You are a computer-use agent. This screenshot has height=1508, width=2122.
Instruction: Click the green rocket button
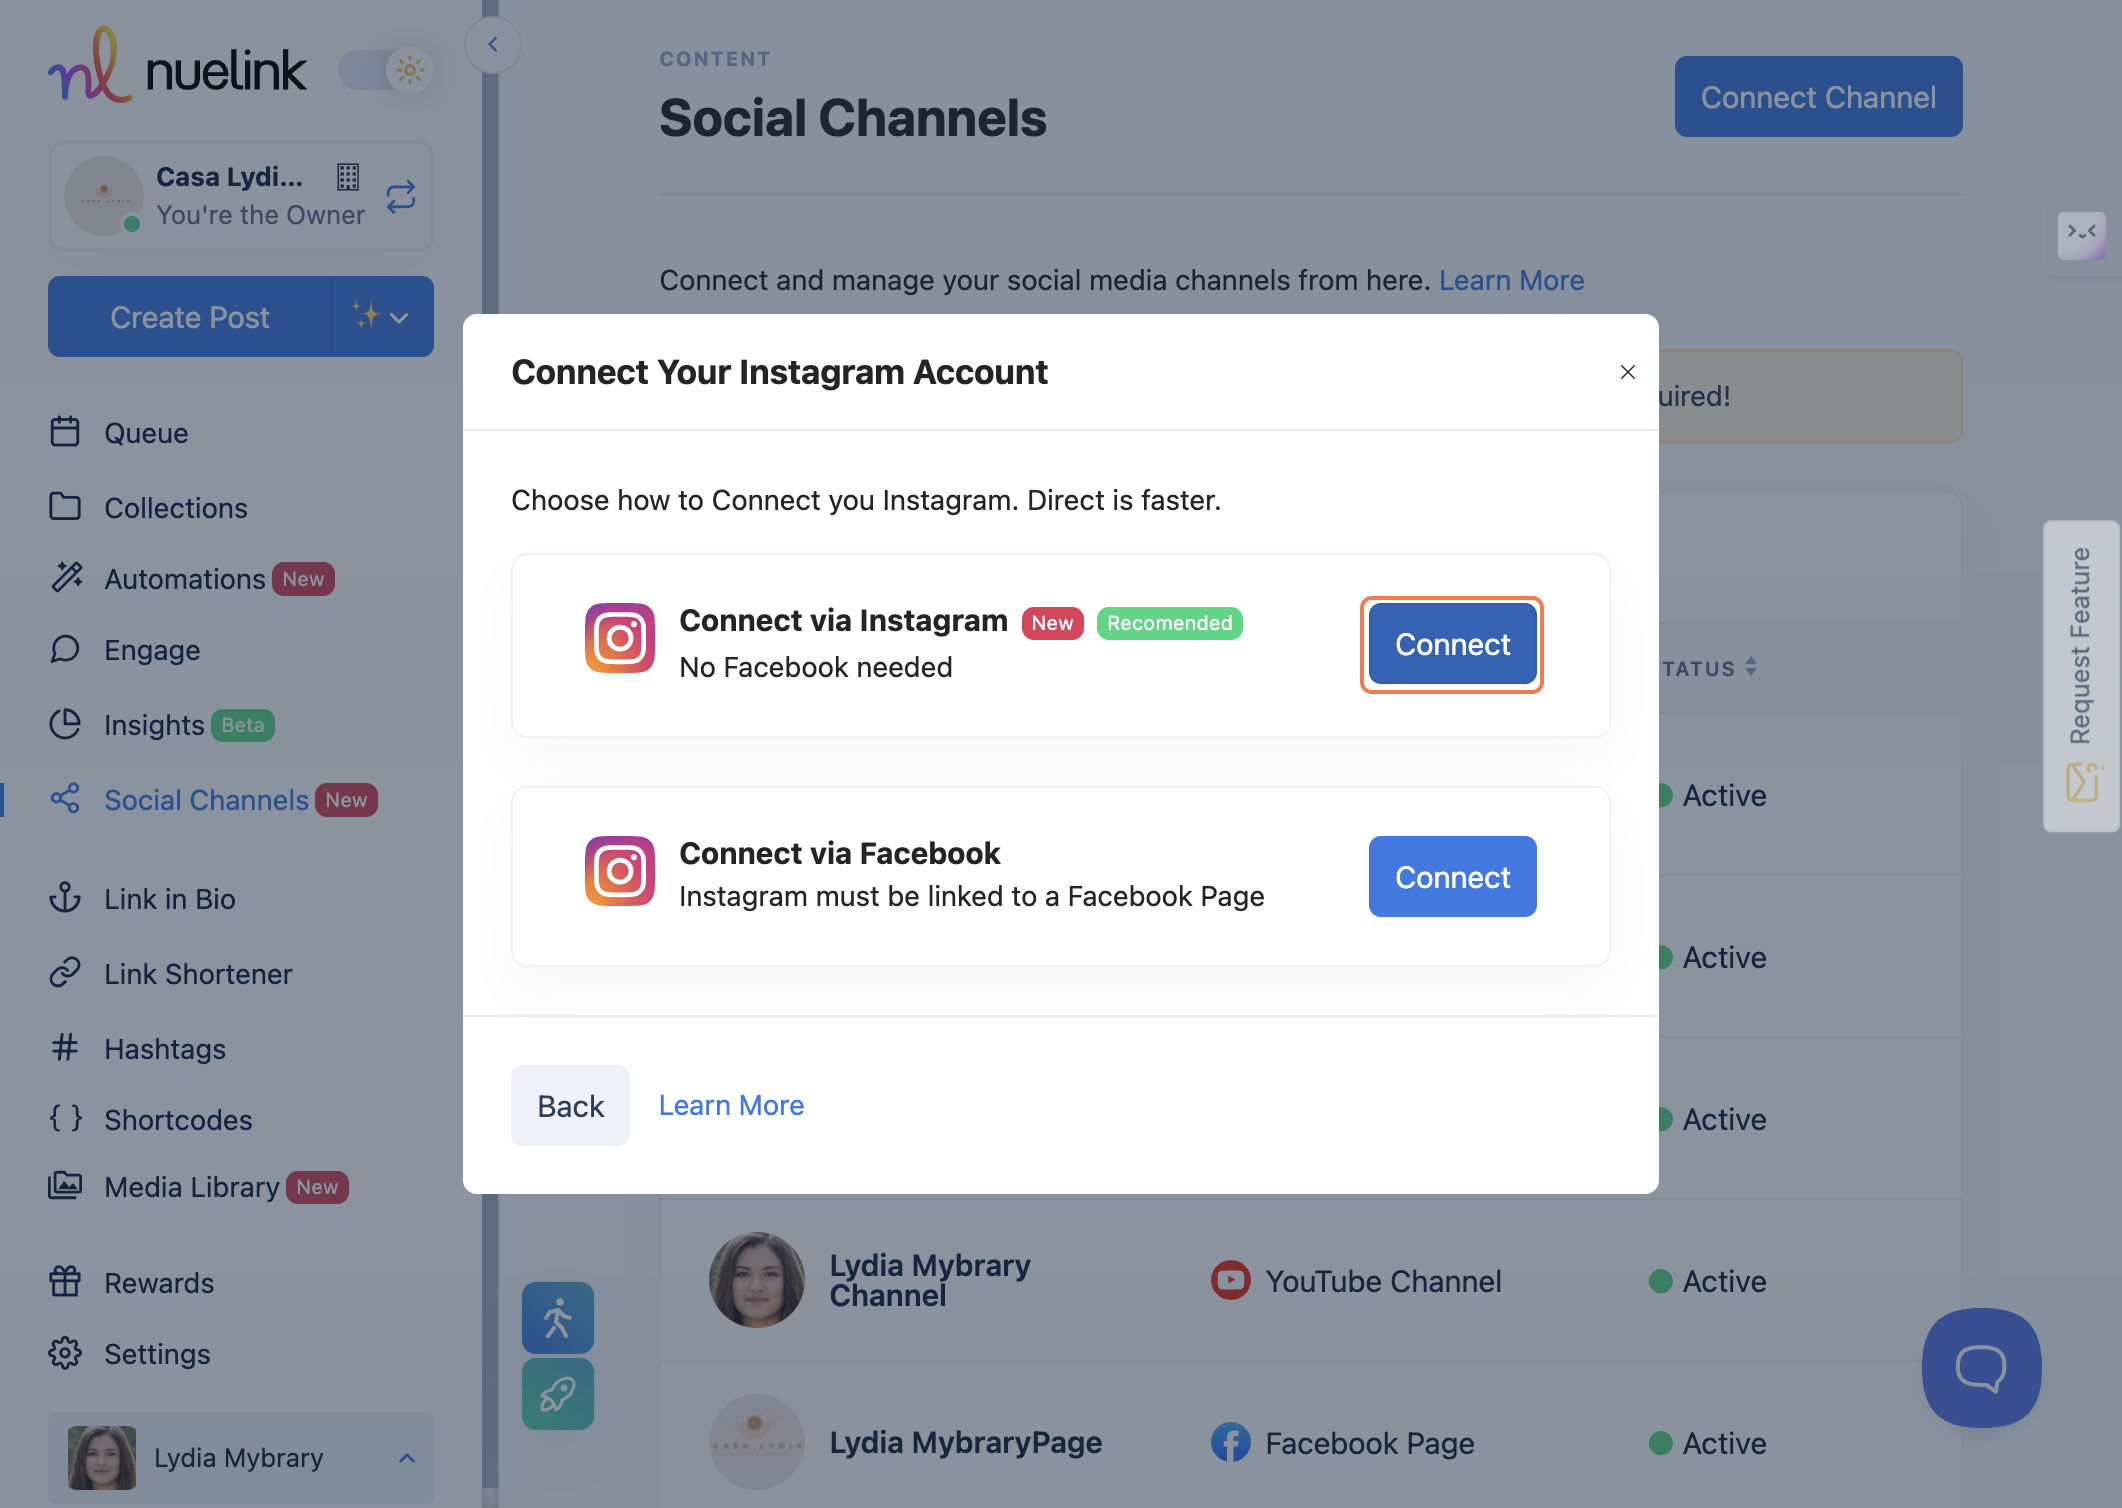[x=558, y=1394]
